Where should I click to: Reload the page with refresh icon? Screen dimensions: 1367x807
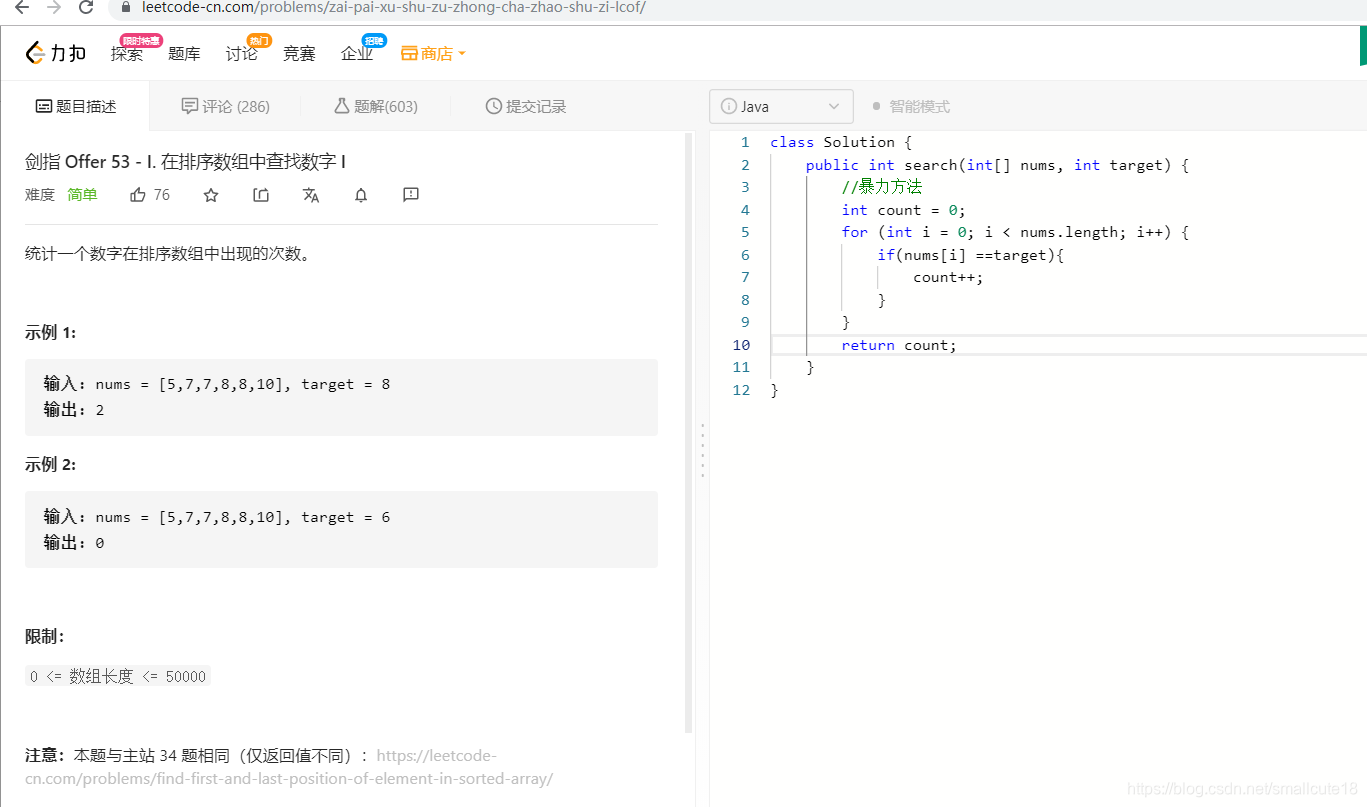pos(86,7)
